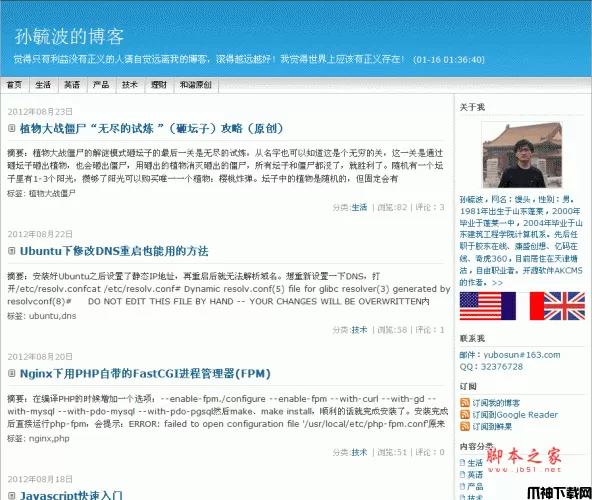Viewport: 592px width, 500px height.
Task: Click the 浏览:51 view count
Action: [x=392, y=452]
